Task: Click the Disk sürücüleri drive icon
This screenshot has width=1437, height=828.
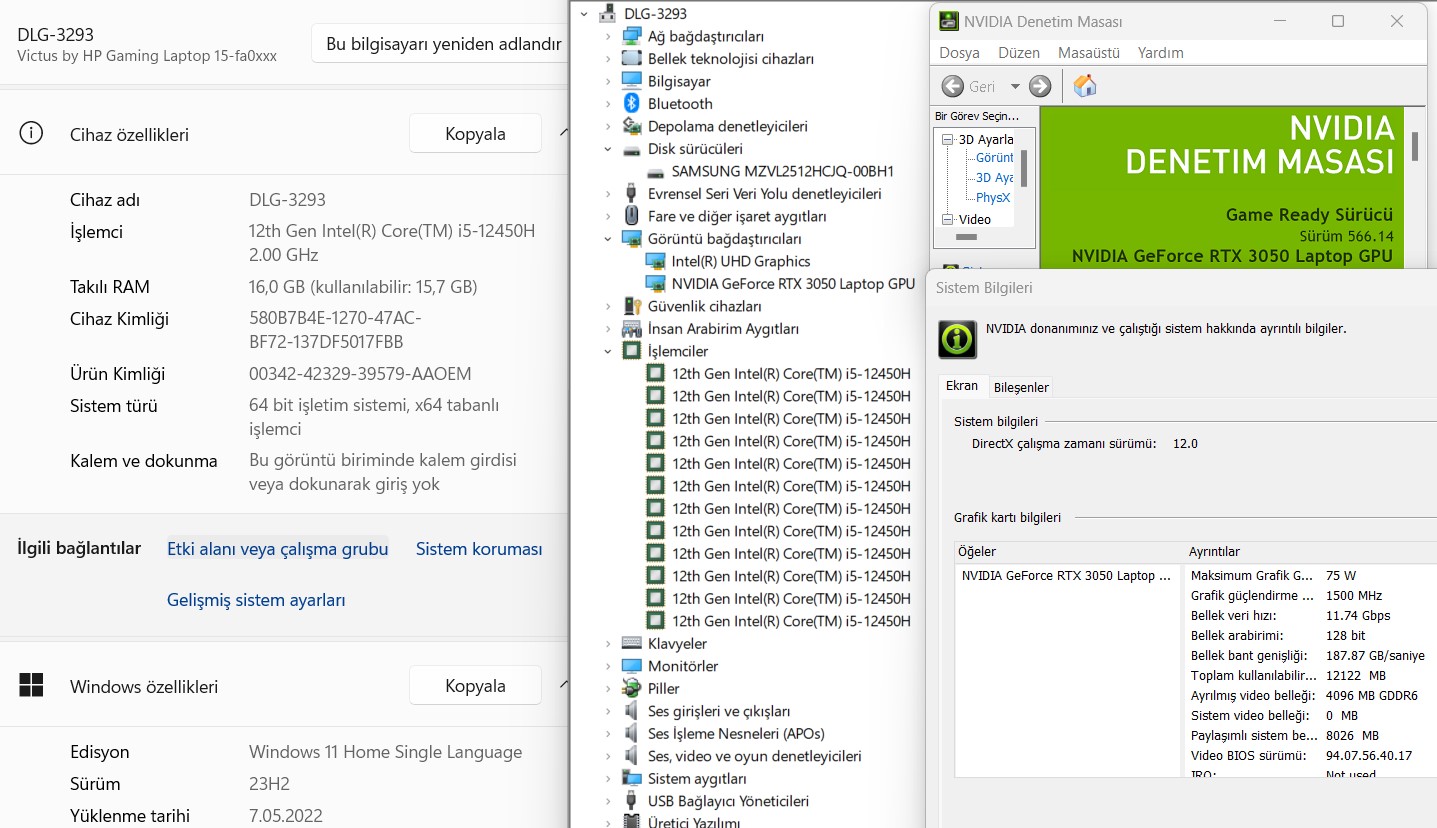Action: point(631,149)
